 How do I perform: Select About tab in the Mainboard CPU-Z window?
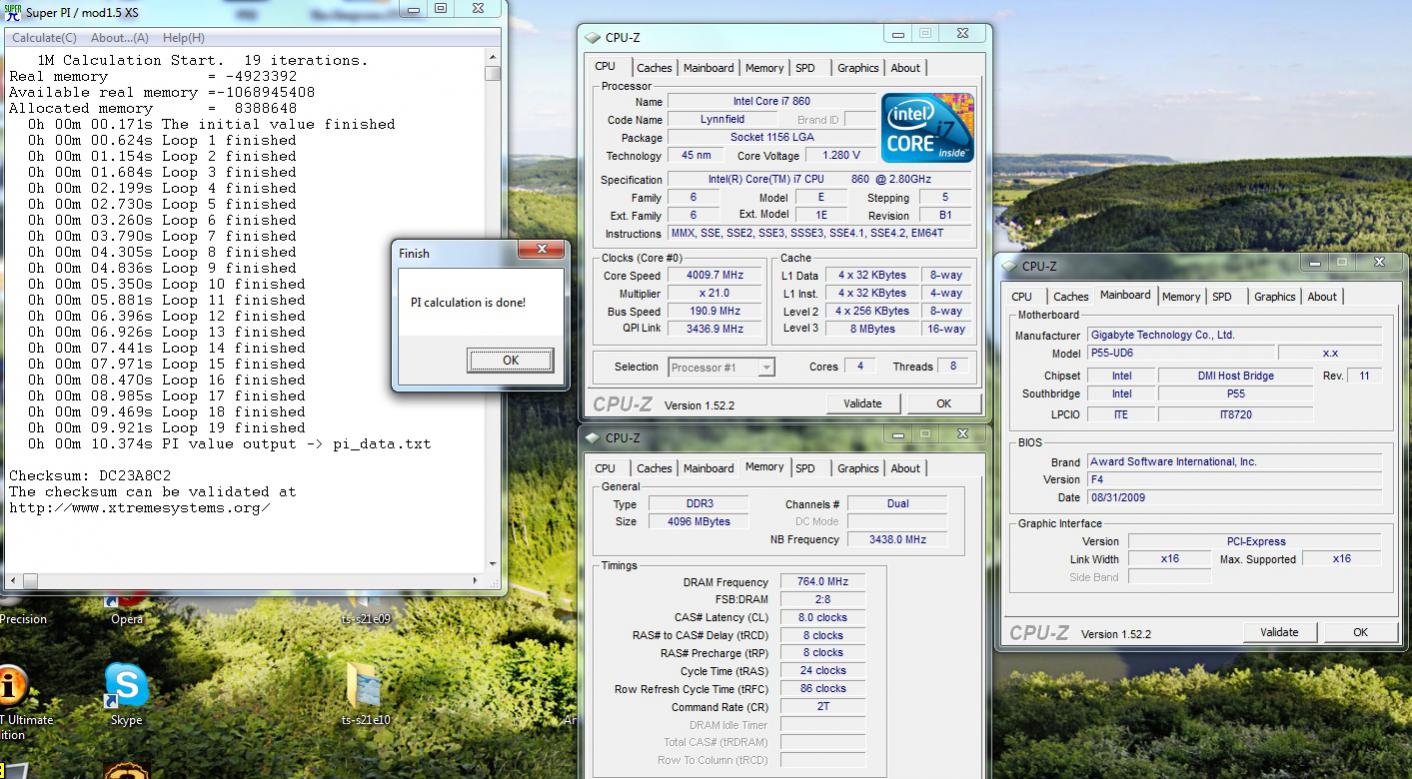(x=1322, y=297)
